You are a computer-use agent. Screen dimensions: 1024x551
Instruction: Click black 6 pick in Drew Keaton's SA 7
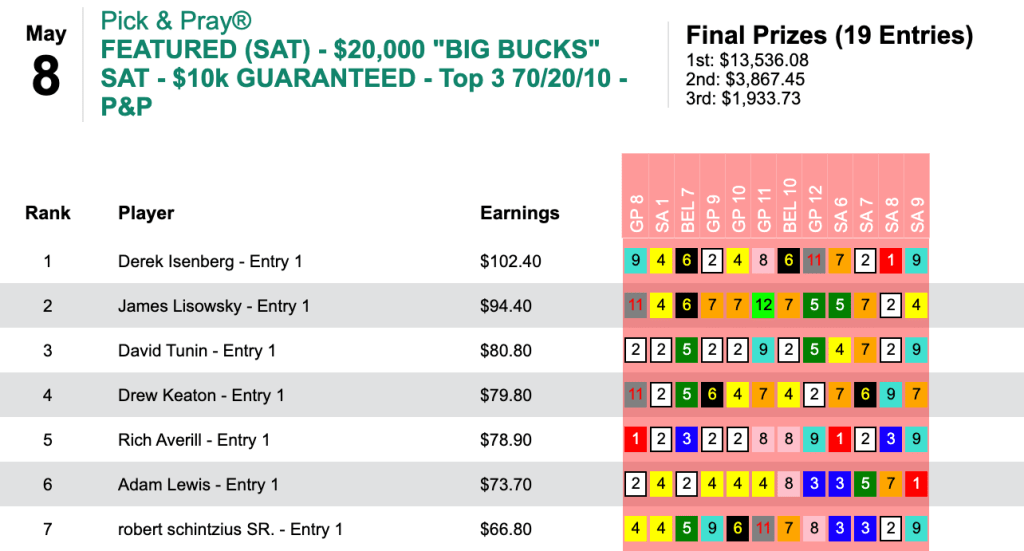(866, 395)
